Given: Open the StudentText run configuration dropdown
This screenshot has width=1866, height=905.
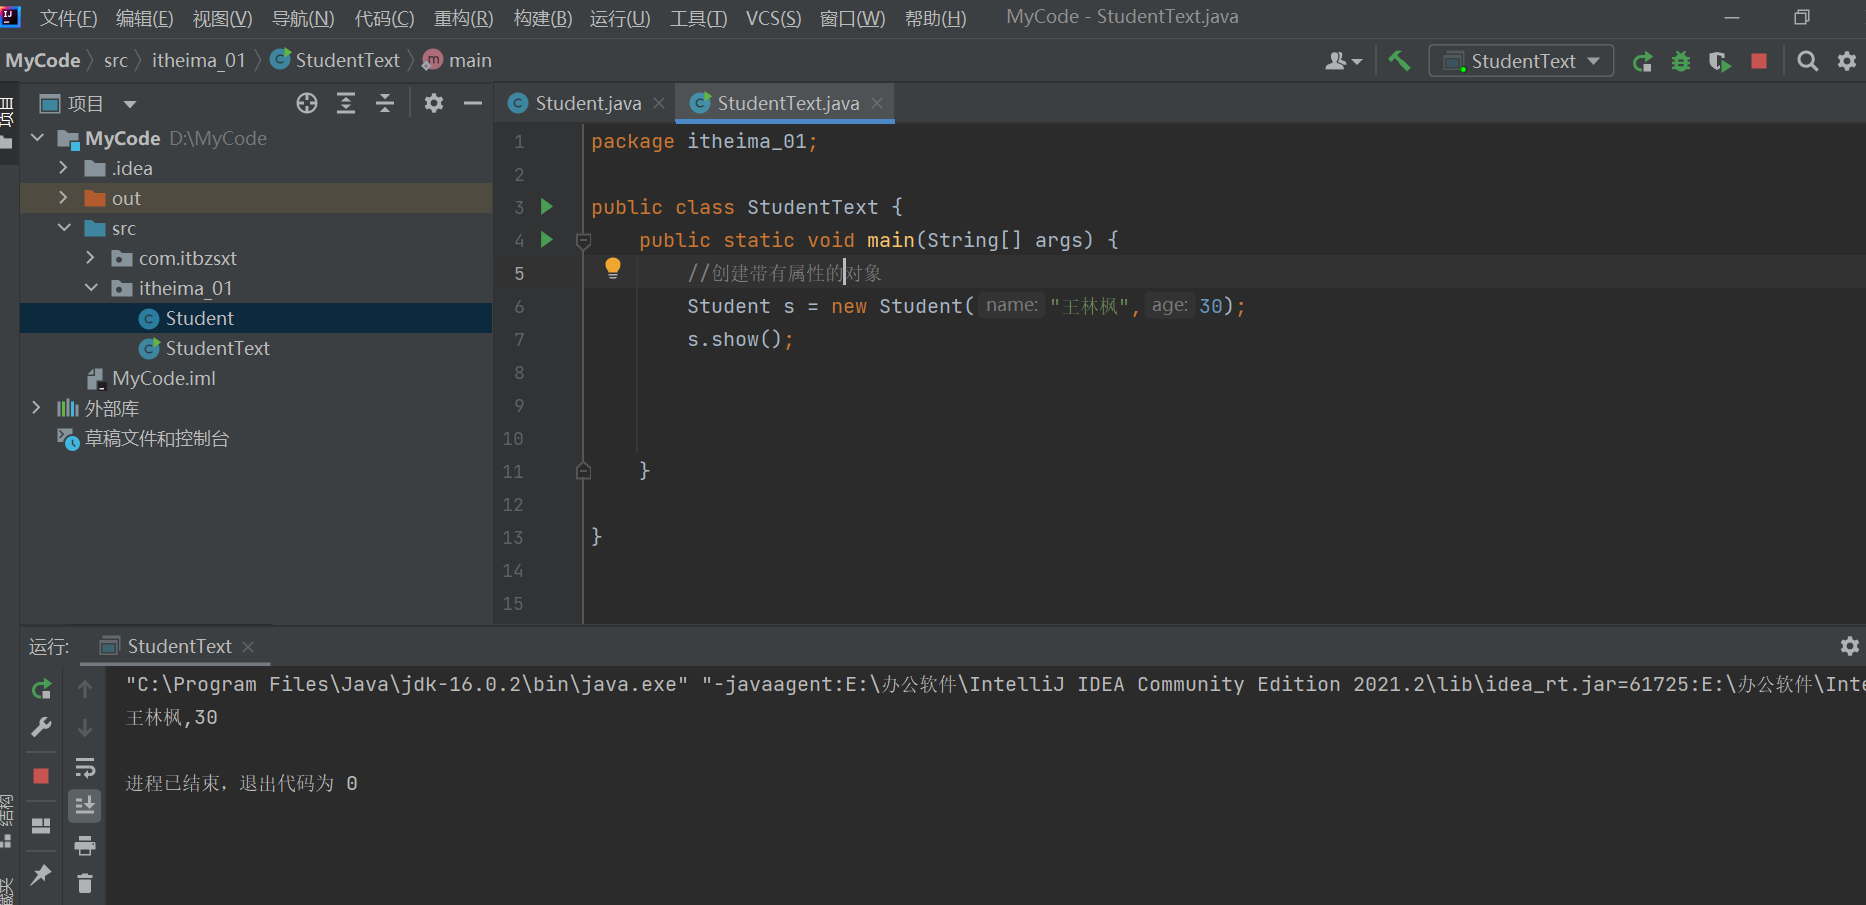Looking at the screenshot, I should coord(1522,61).
